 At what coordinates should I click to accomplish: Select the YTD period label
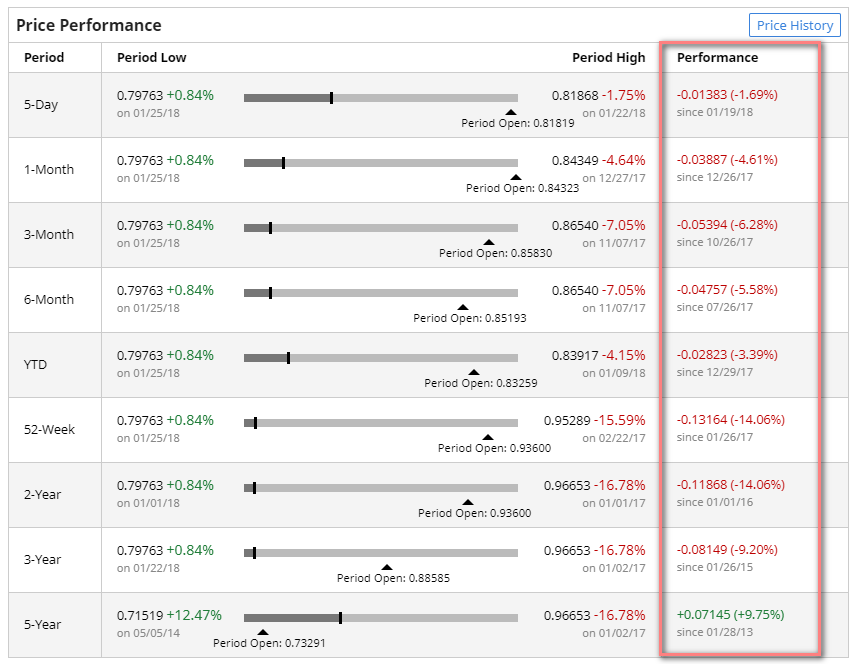click(36, 365)
